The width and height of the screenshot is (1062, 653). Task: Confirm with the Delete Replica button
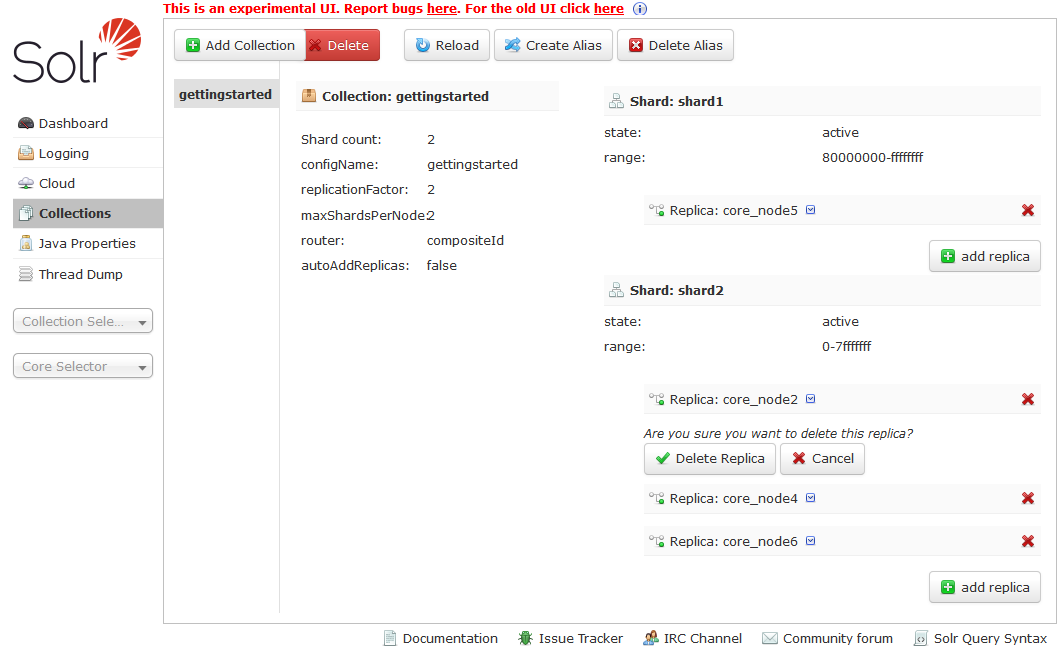coord(710,459)
